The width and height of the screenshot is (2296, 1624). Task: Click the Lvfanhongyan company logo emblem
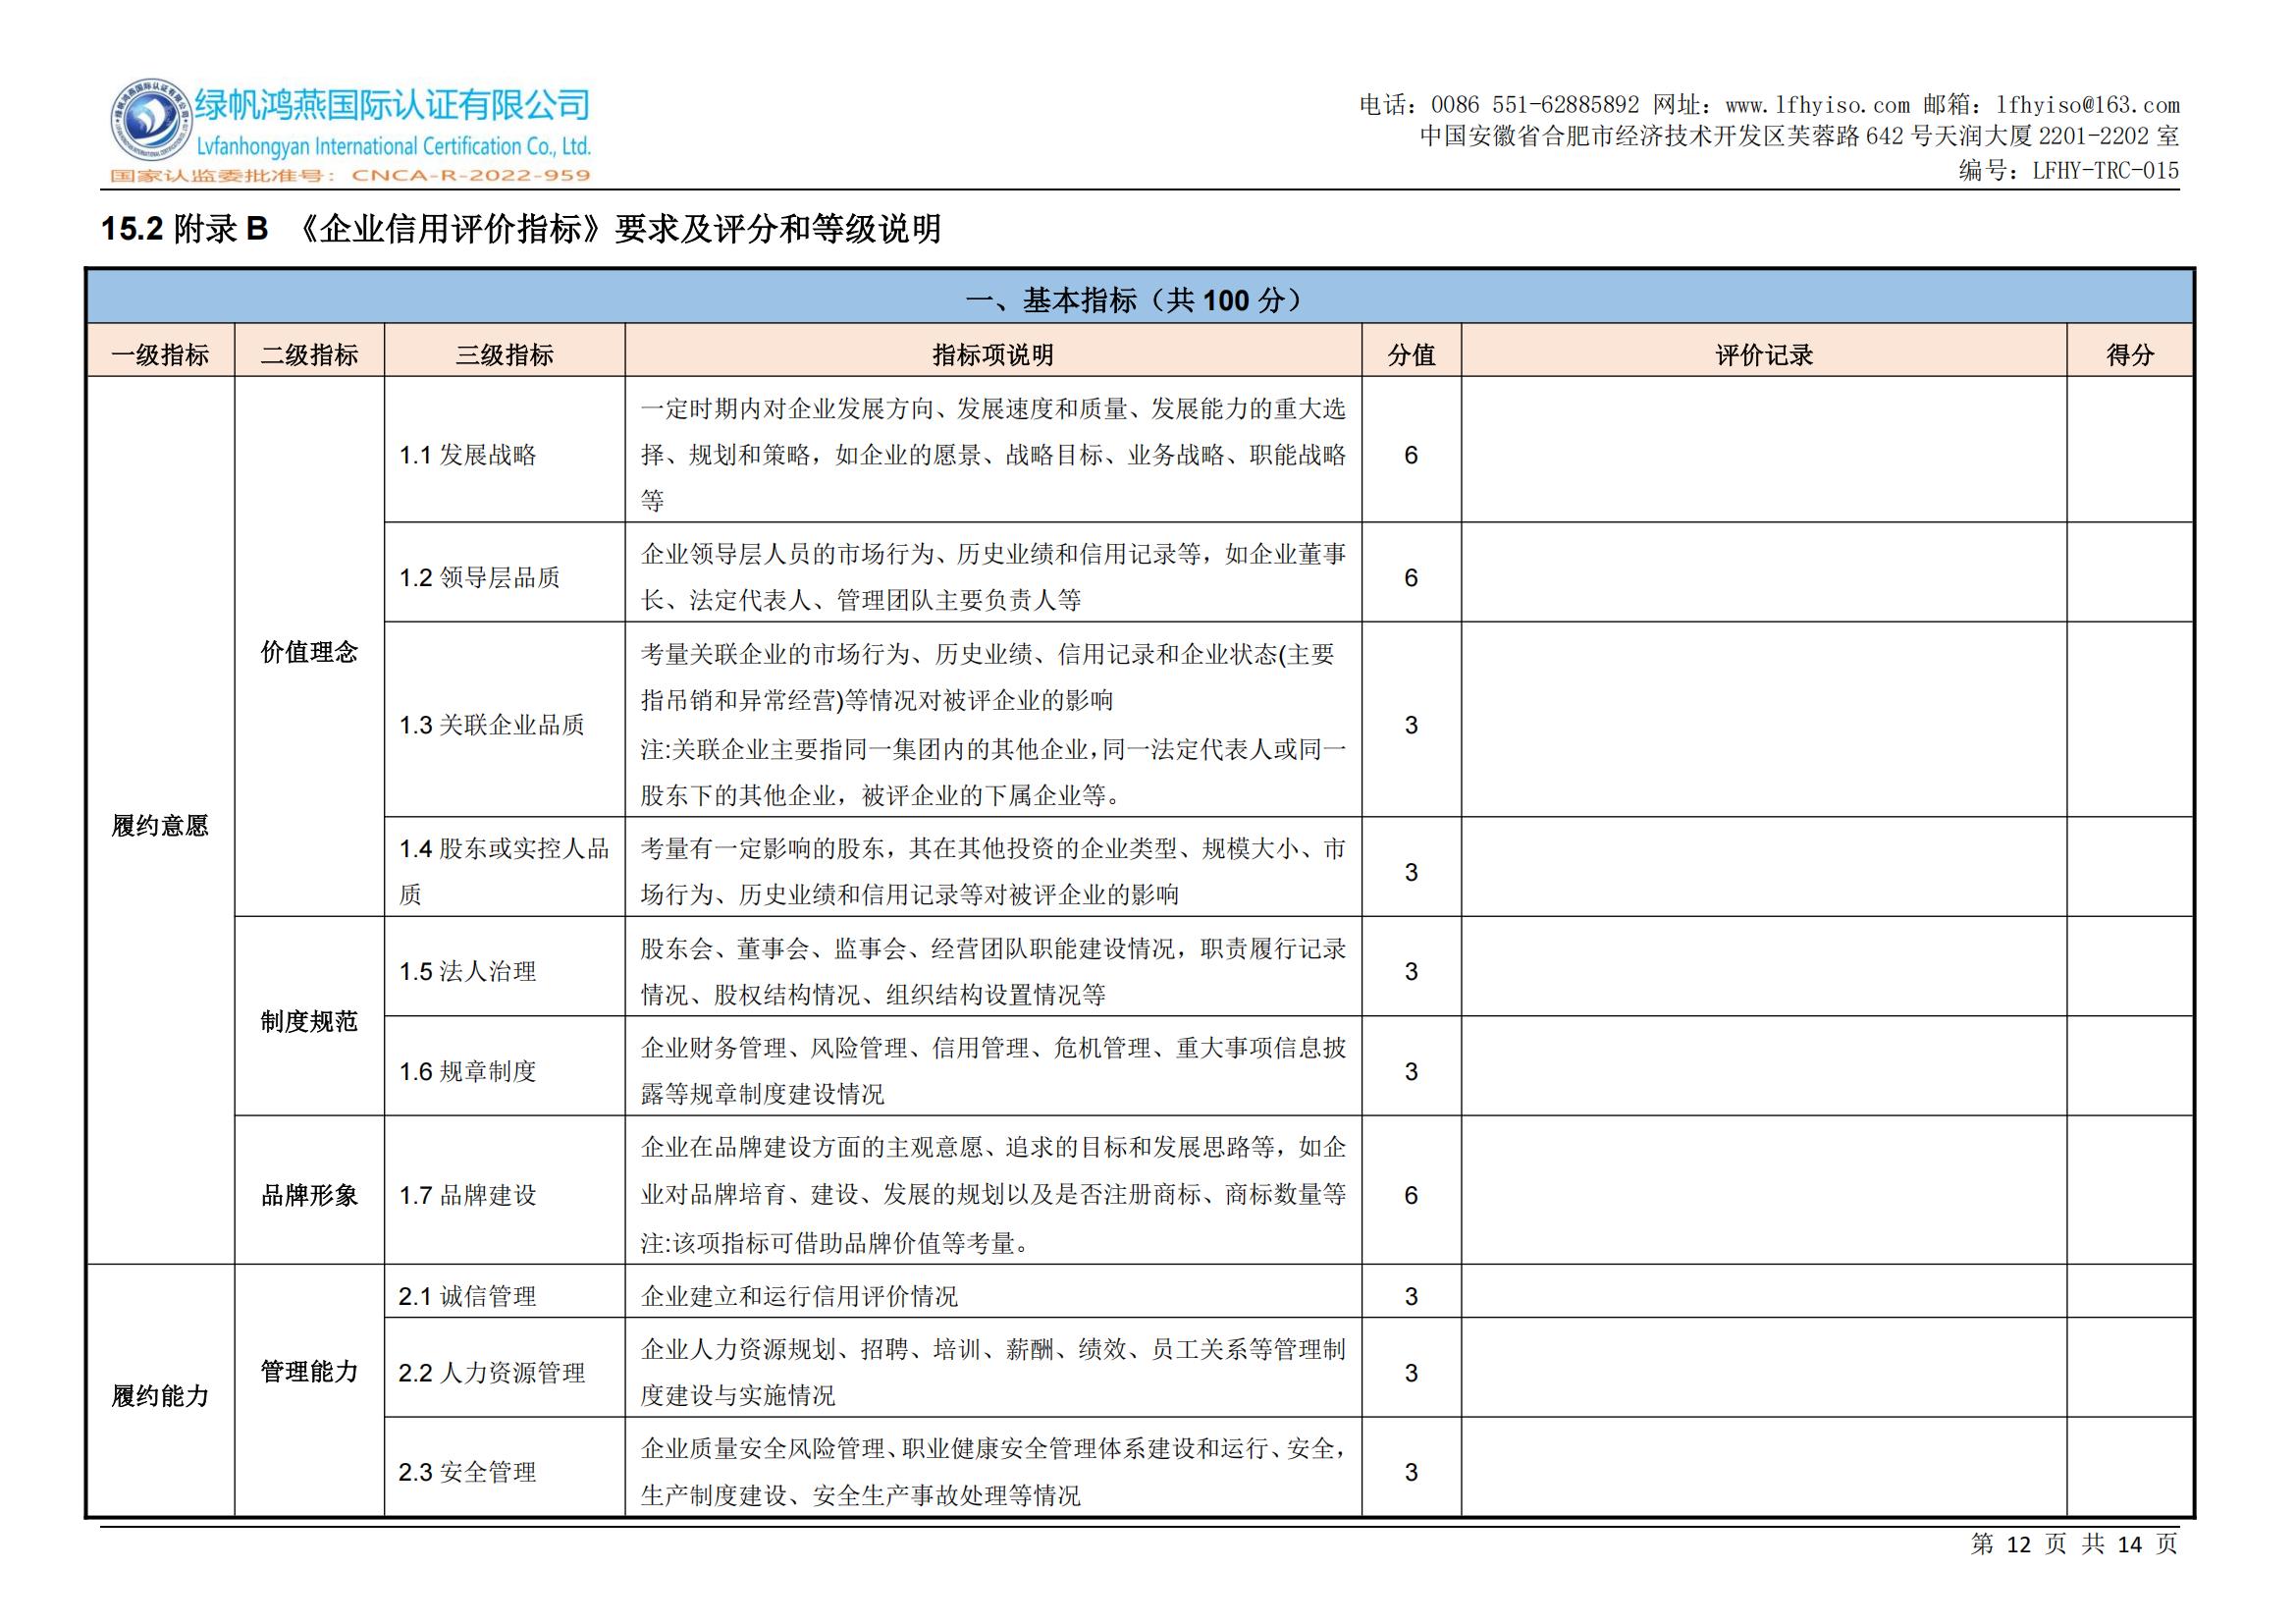click(x=150, y=120)
